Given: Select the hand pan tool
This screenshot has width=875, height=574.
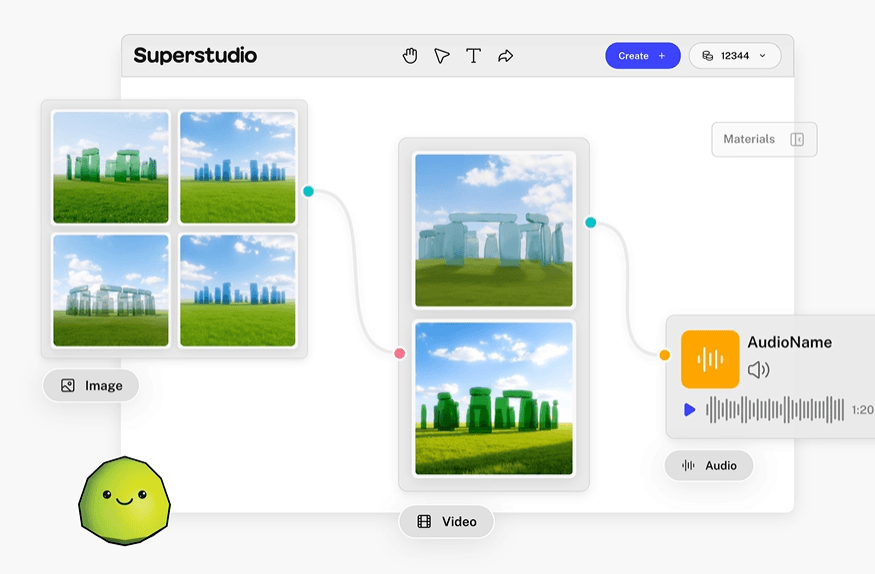Looking at the screenshot, I should coord(410,56).
